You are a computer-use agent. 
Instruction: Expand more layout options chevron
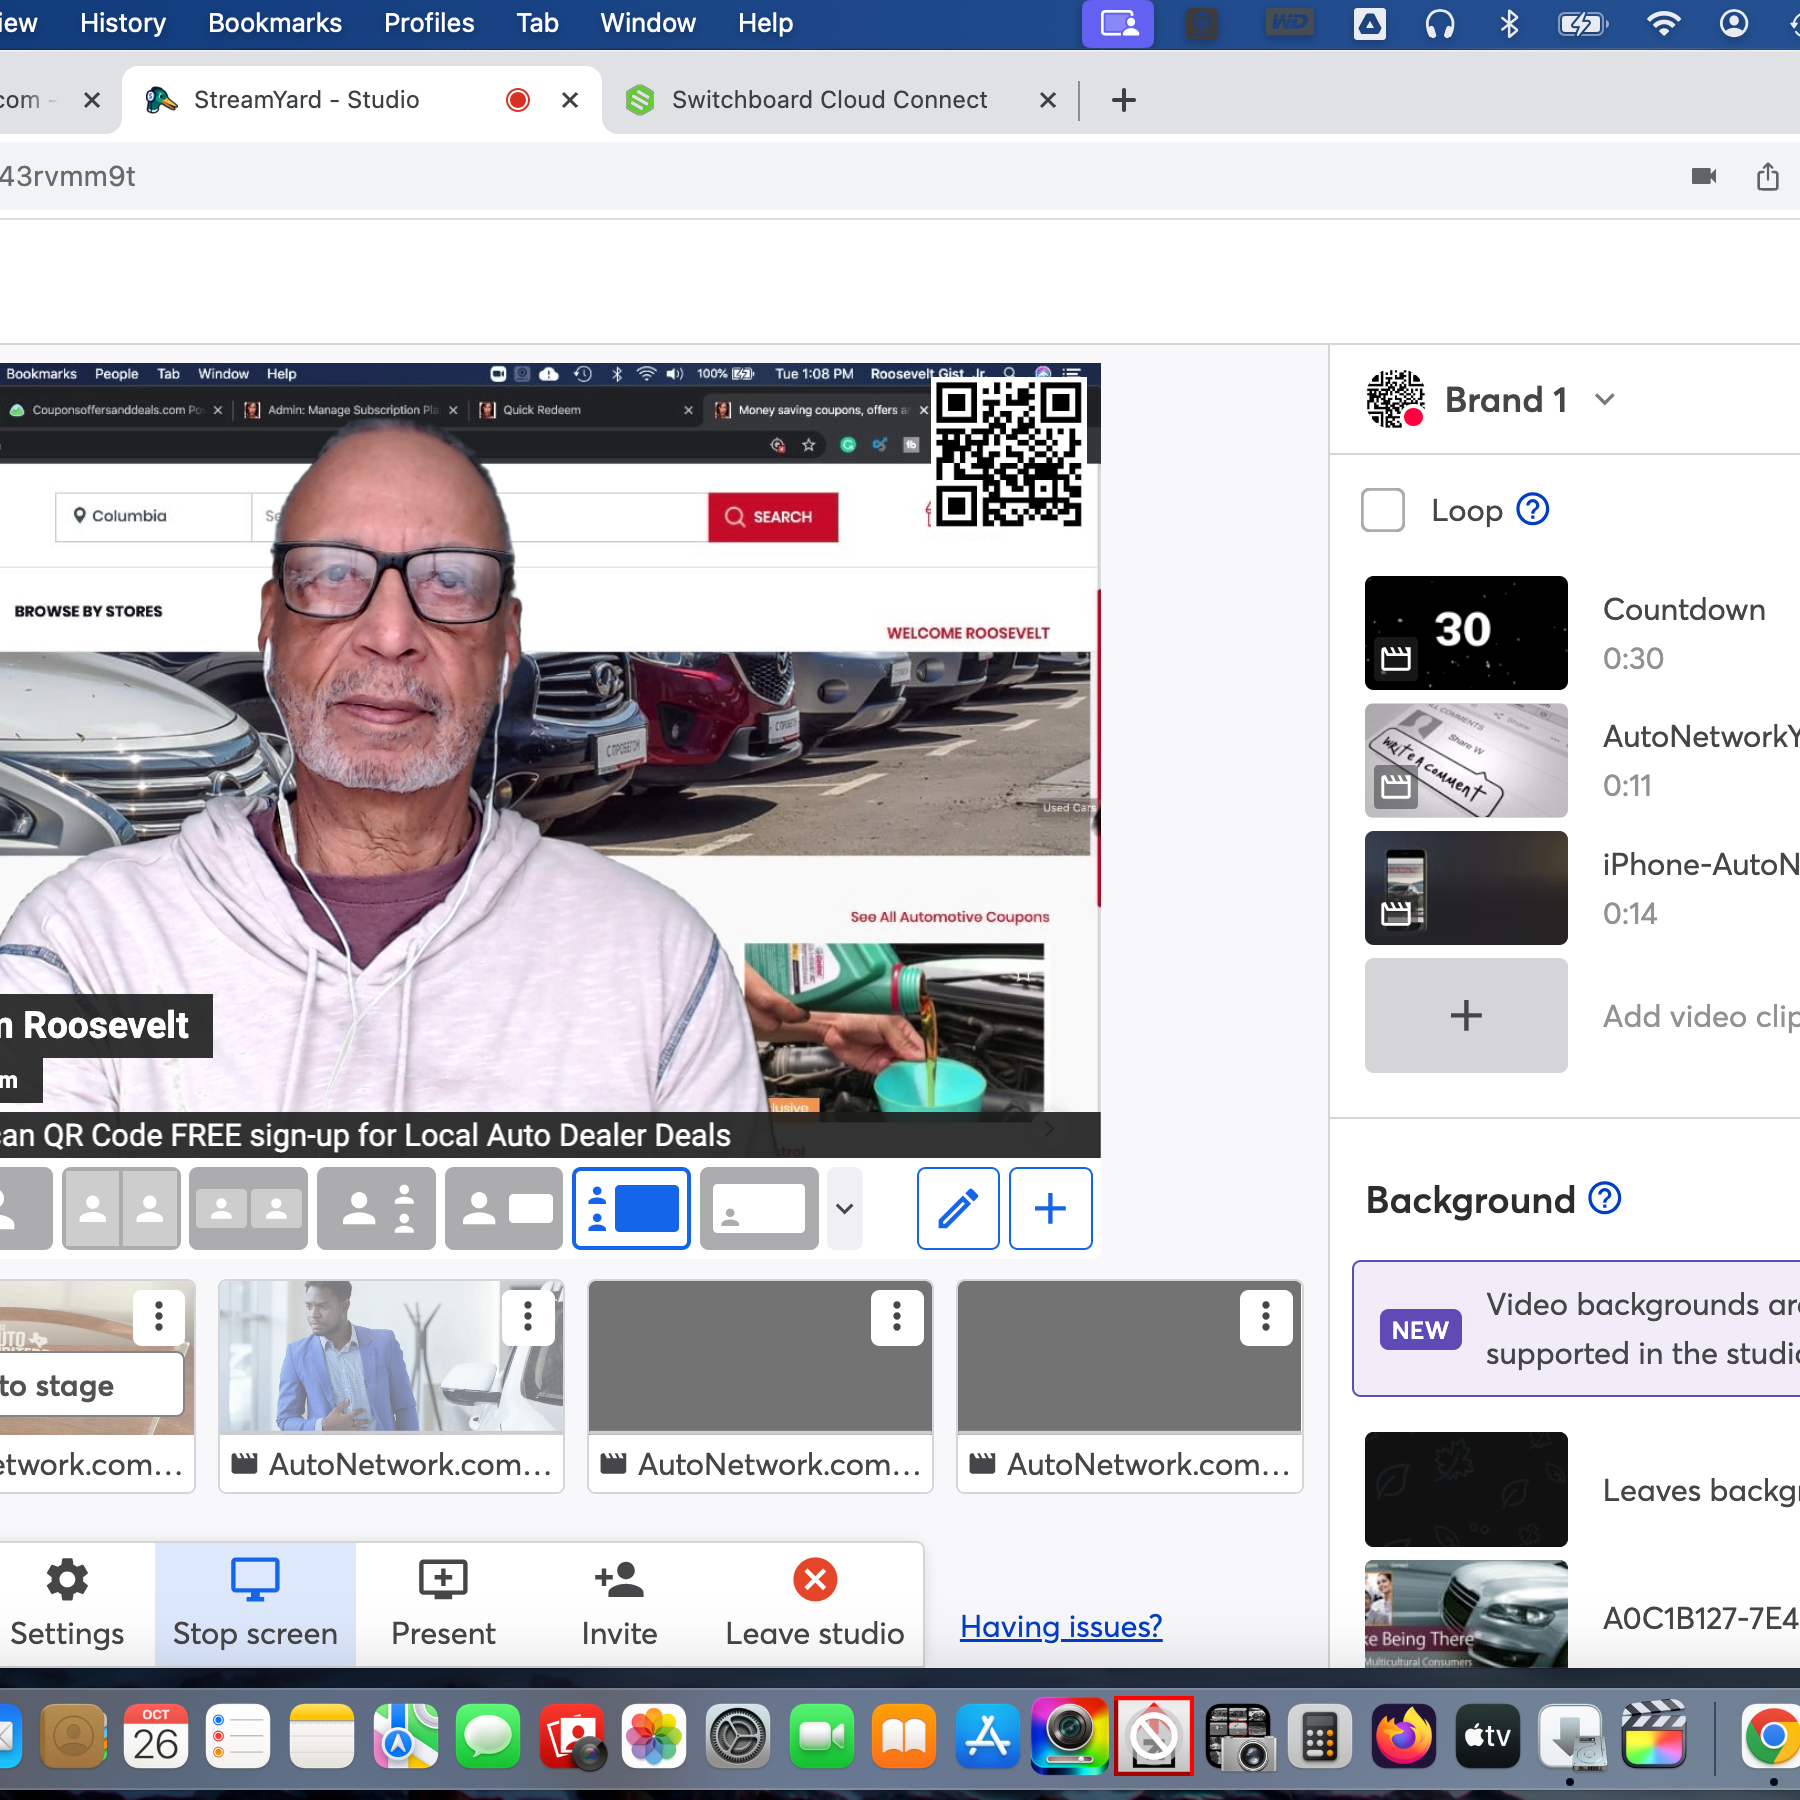(x=845, y=1208)
